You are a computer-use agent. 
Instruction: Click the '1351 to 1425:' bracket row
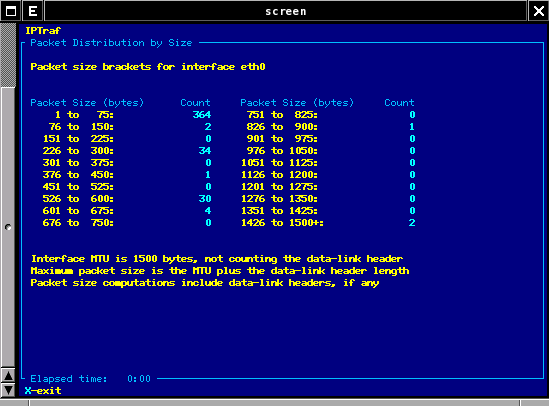pyautogui.click(x=279, y=211)
